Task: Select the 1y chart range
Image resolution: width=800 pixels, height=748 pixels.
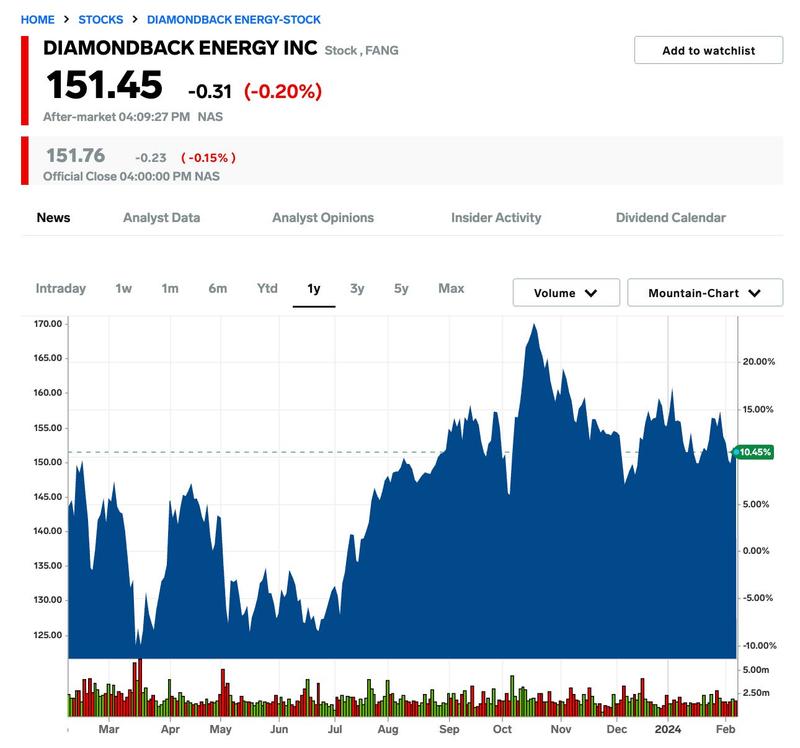Action: pos(314,289)
